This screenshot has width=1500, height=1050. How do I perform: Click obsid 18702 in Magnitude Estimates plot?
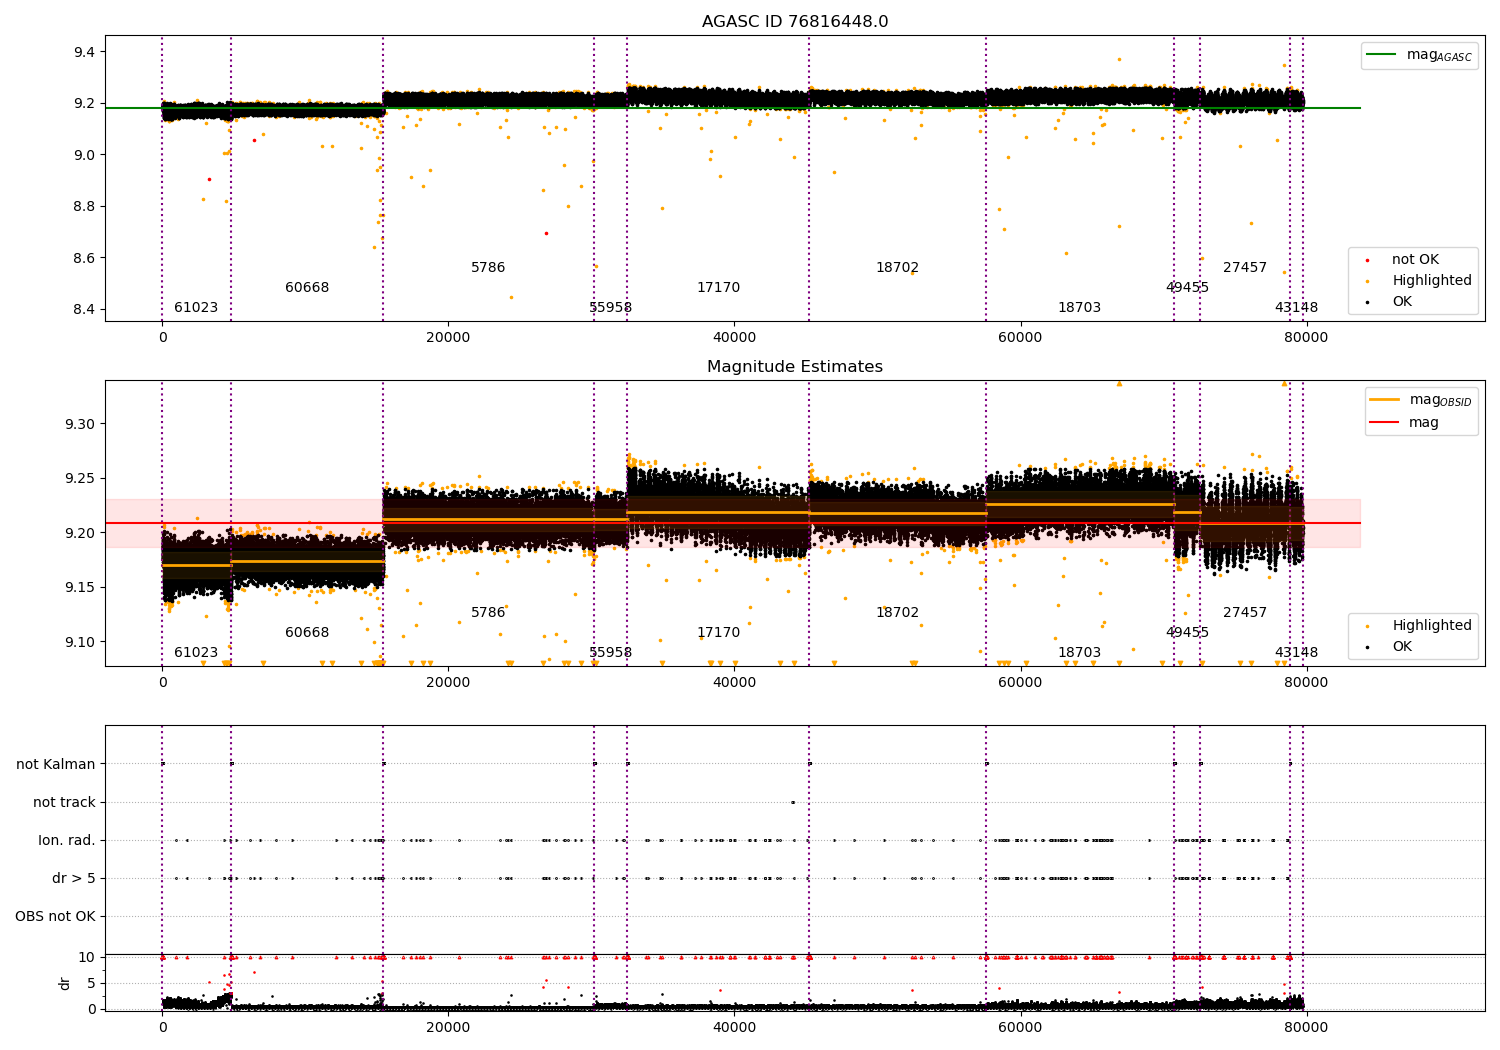[x=897, y=613]
